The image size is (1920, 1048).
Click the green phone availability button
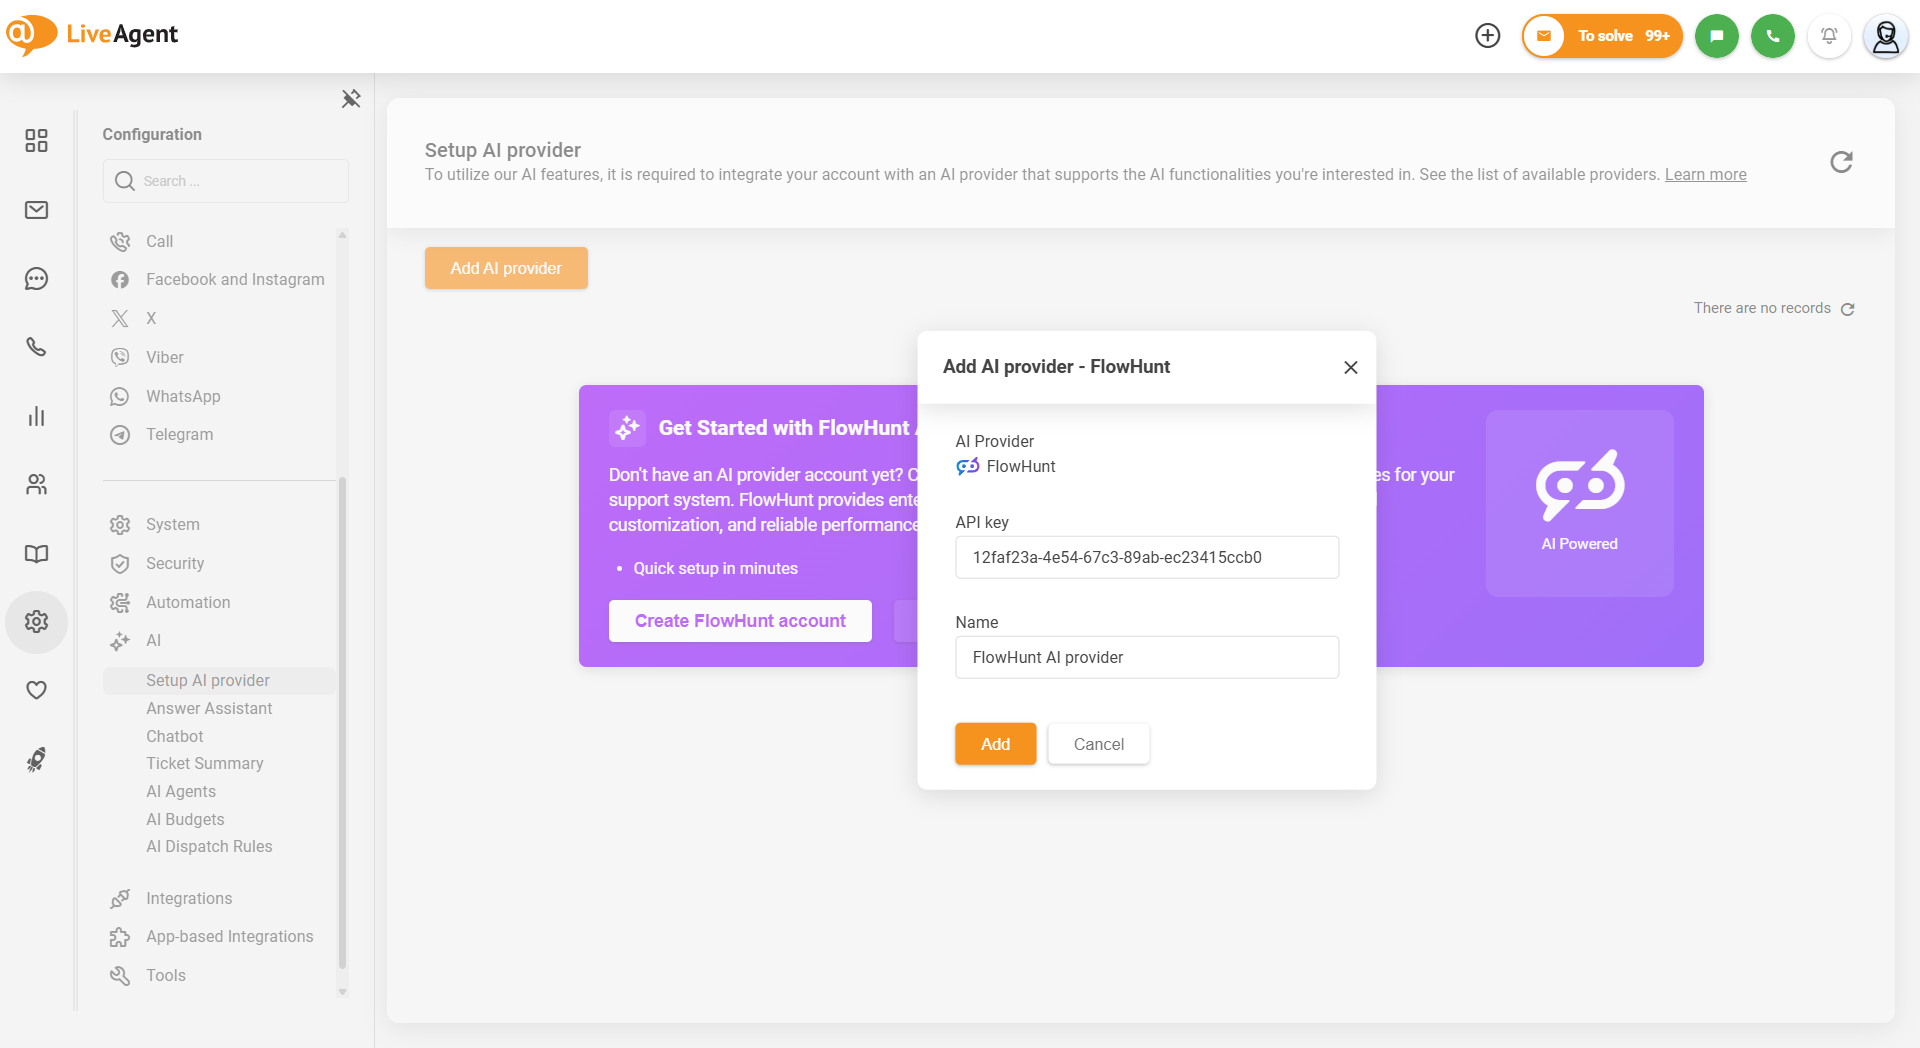(1773, 36)
